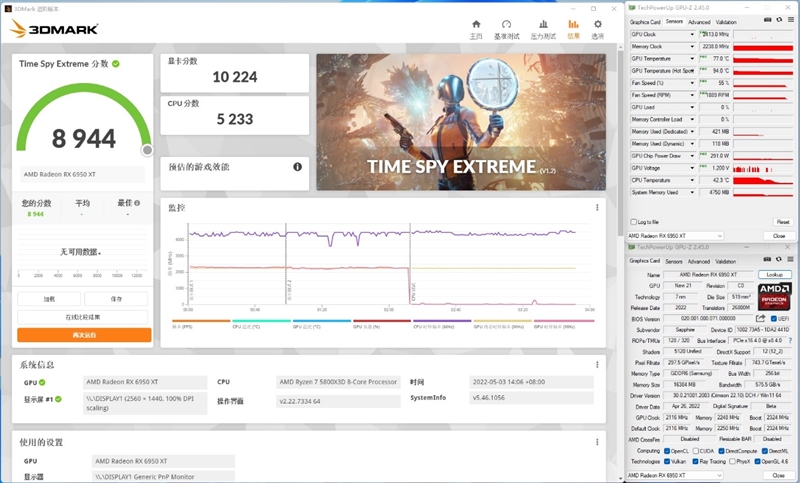Toggle the CUDA checkbox
The width and height of the screenshot is (800, 483).
(695, 451)
